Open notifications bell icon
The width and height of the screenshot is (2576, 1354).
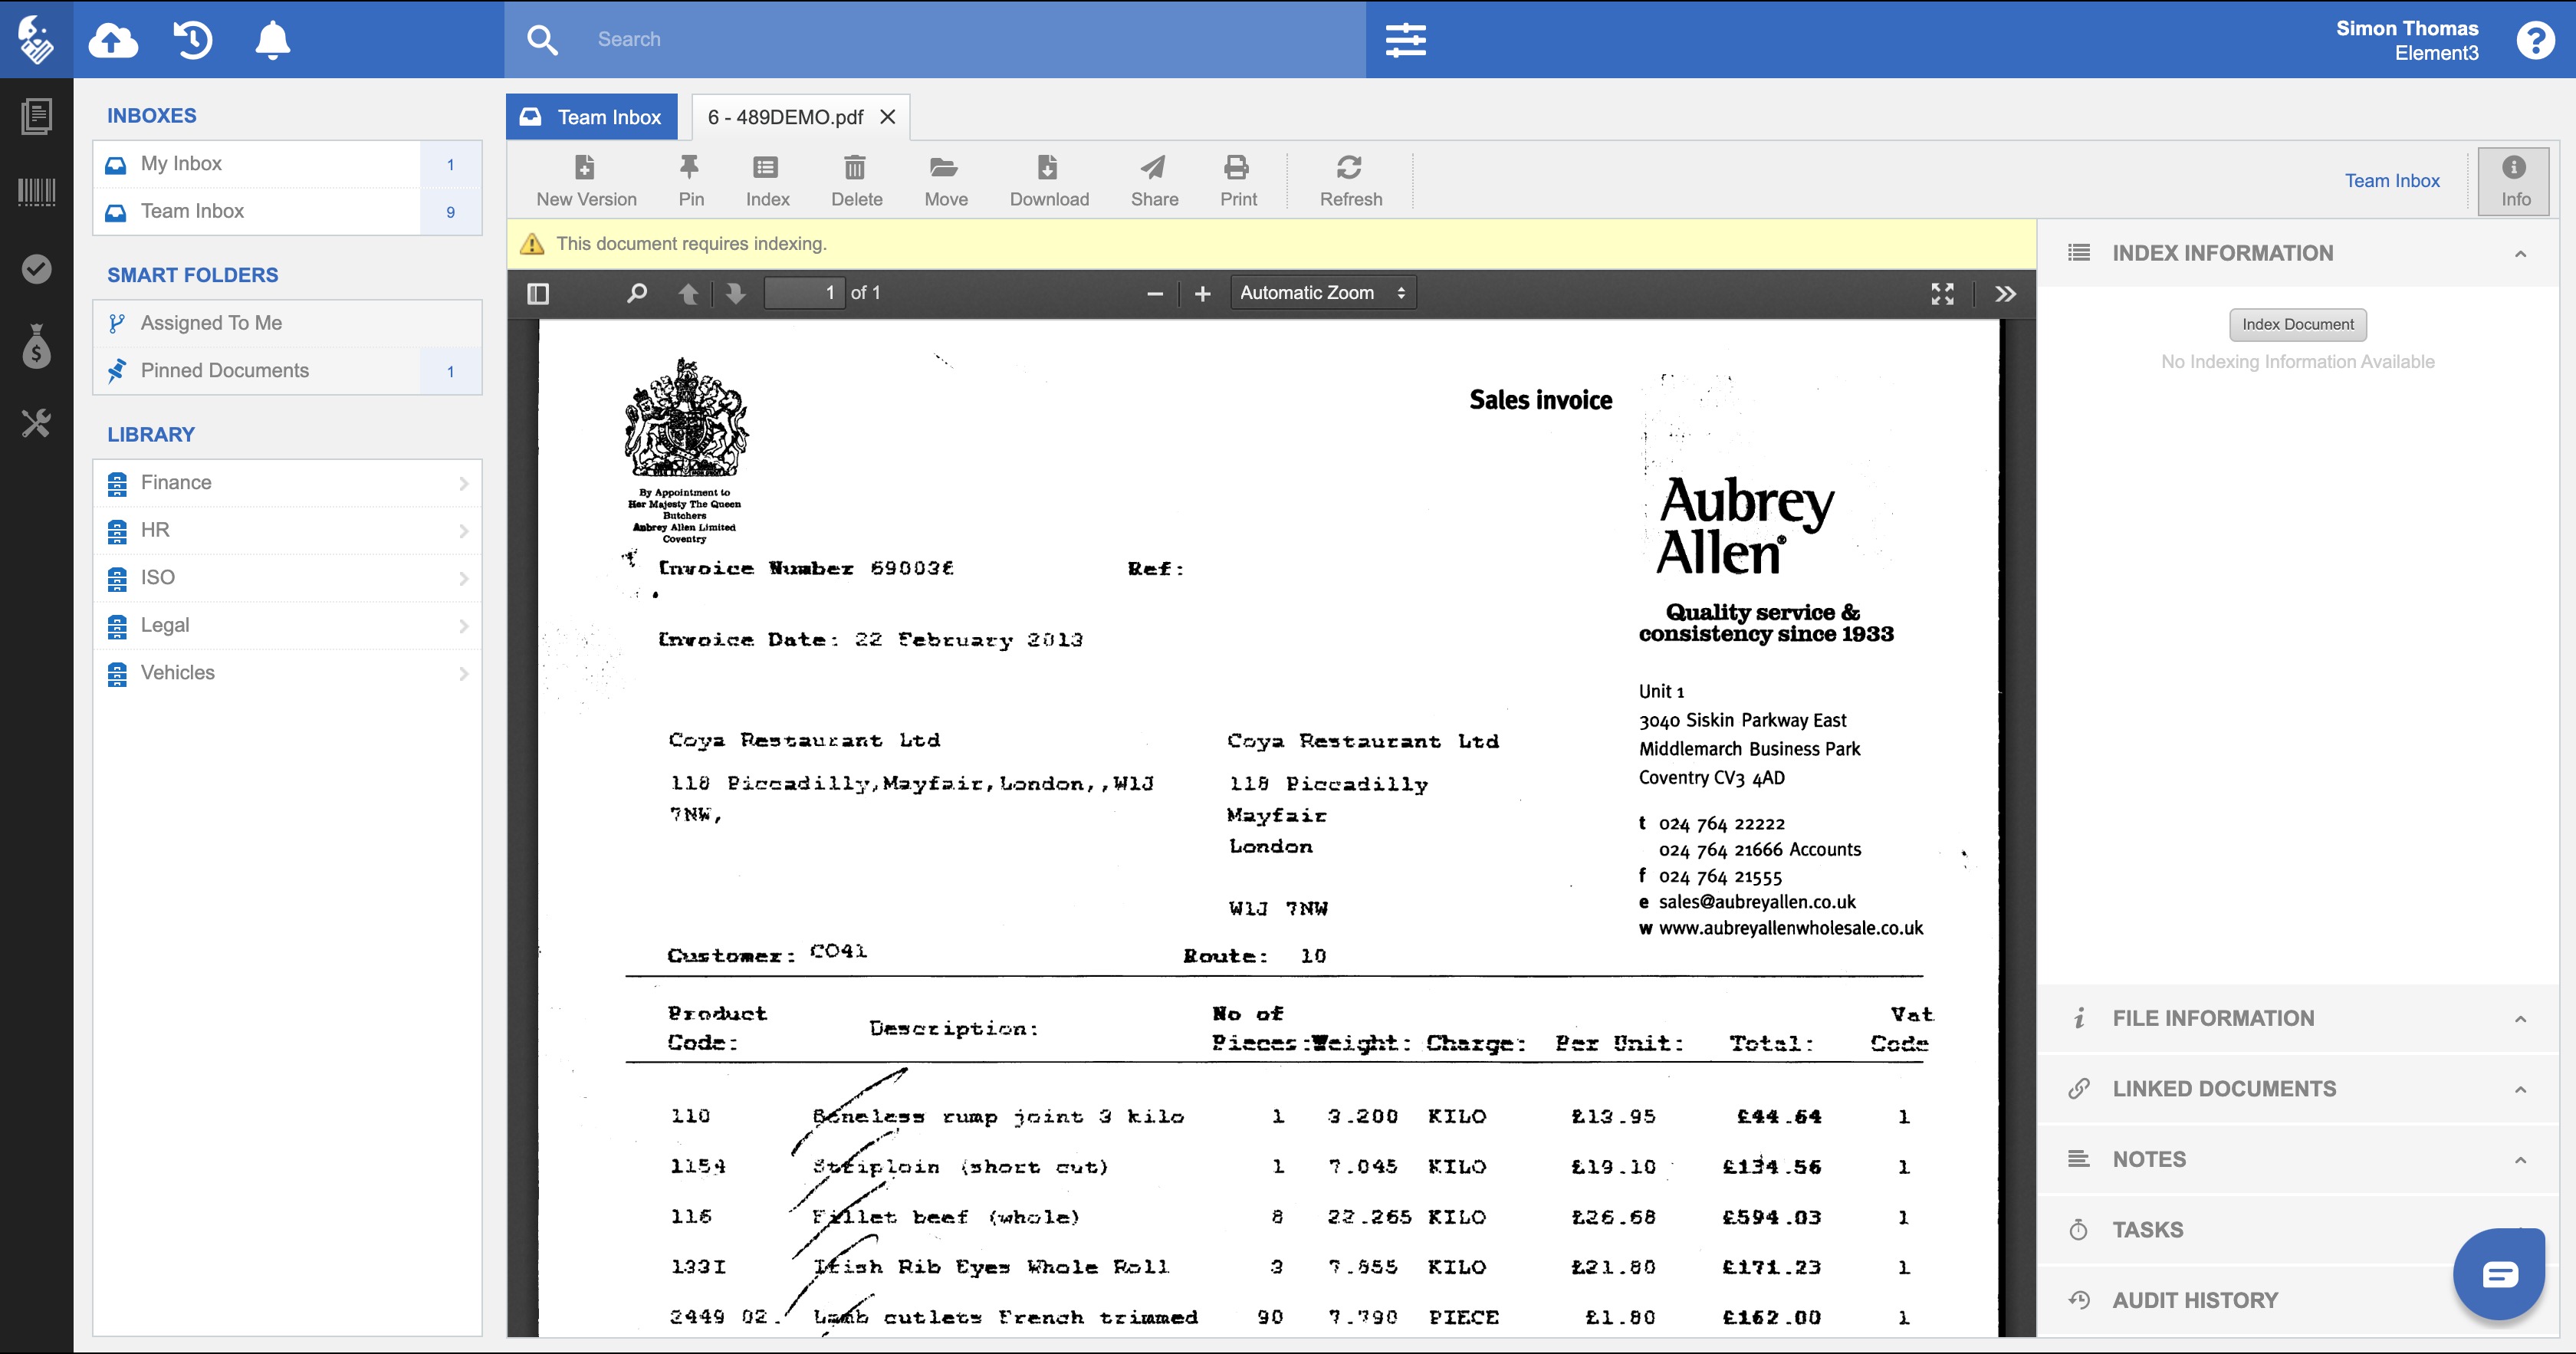click(x=272, y=40)
